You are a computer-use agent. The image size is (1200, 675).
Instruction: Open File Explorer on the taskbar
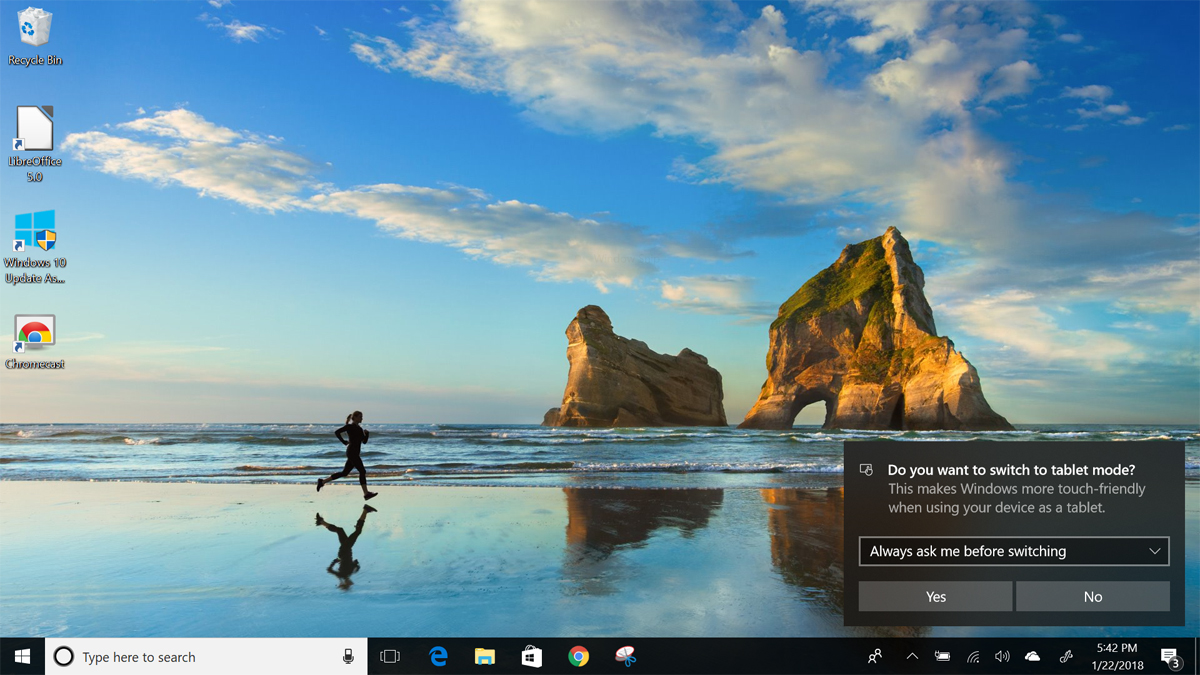[x=485, y=656]
